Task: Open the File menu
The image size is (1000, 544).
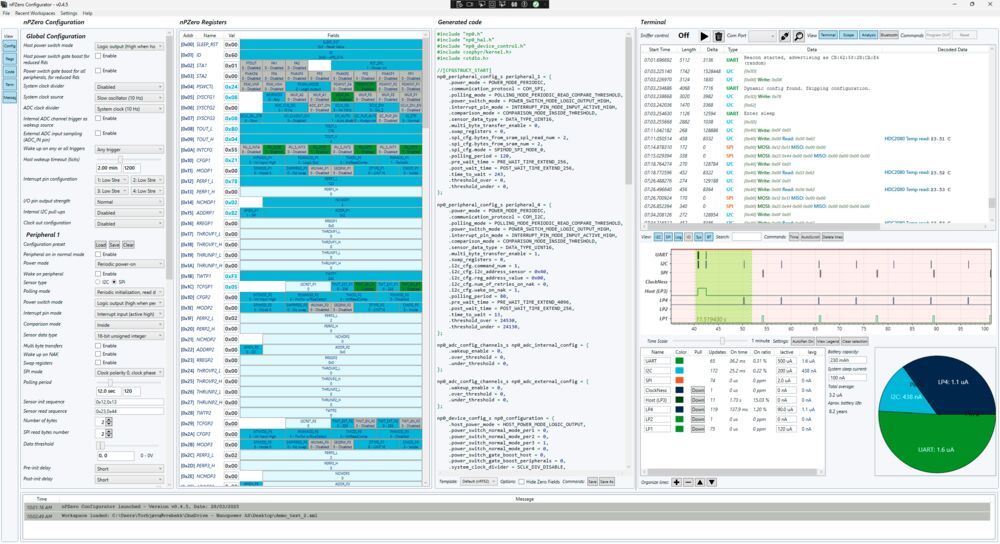Action: point(6,13)
